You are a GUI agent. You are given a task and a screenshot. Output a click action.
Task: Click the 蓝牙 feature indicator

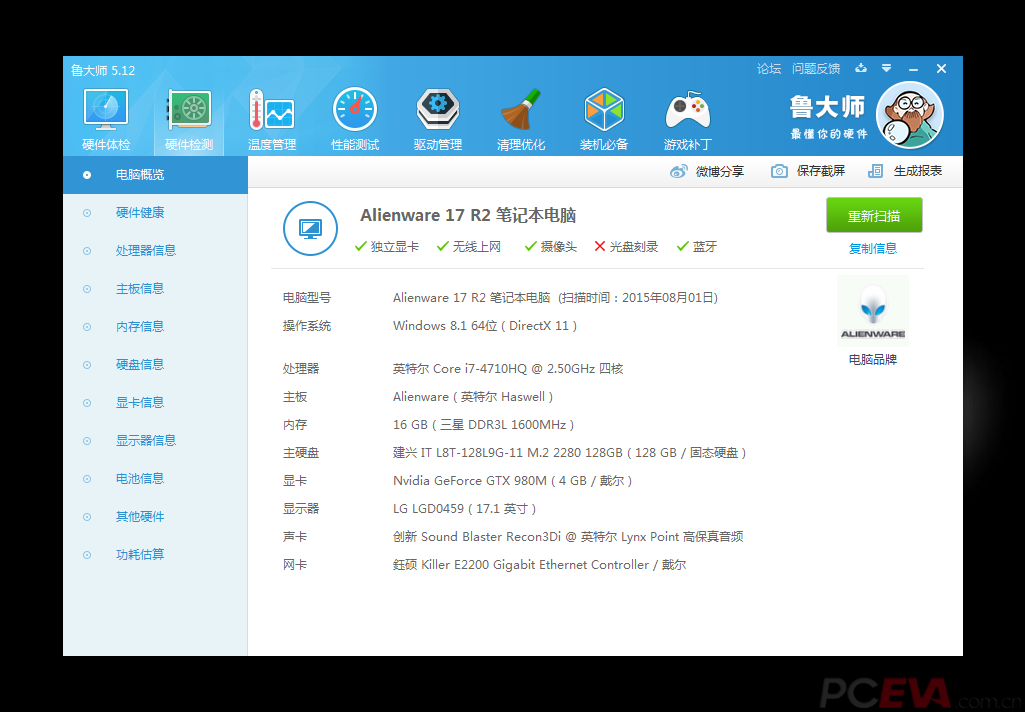(x=697, y=246)
